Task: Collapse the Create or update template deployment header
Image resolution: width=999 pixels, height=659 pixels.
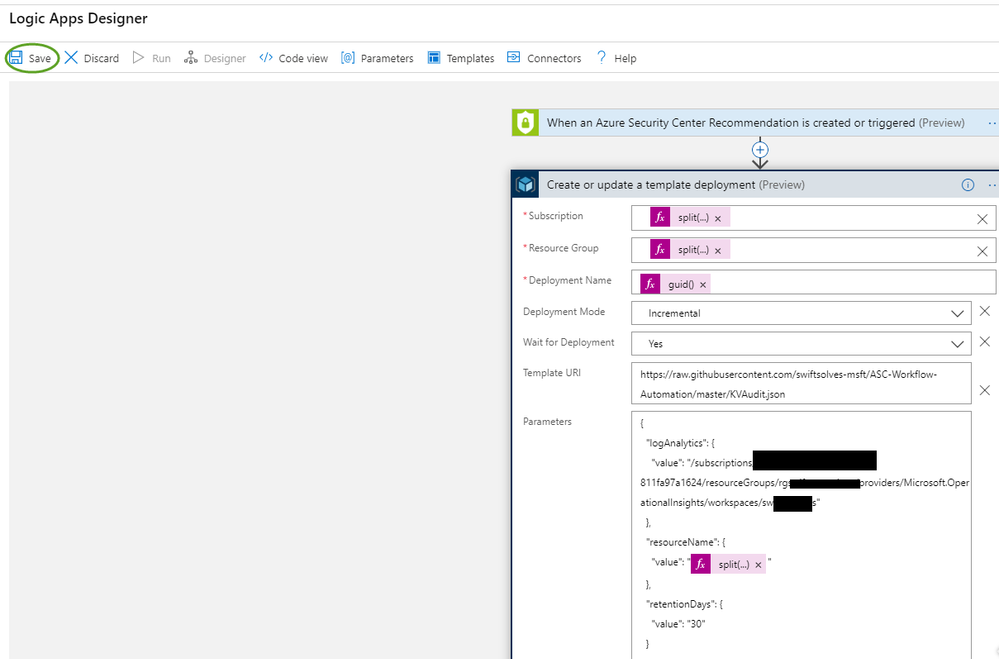Action: pos(755,185)
